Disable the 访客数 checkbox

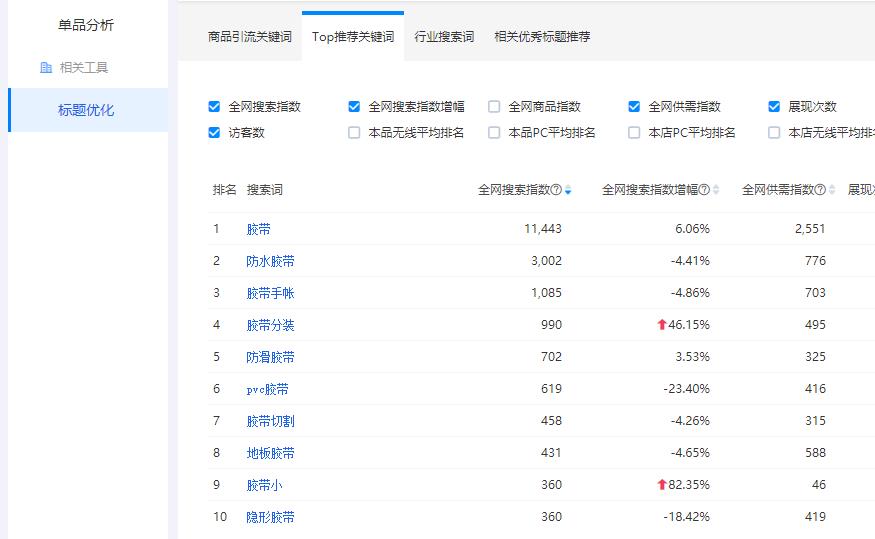(x=214, y=133)
